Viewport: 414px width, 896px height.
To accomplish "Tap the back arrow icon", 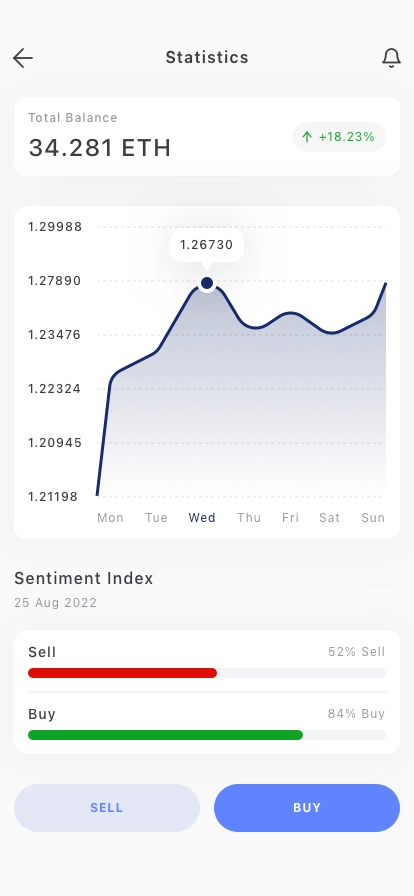I will pos(23,58).
